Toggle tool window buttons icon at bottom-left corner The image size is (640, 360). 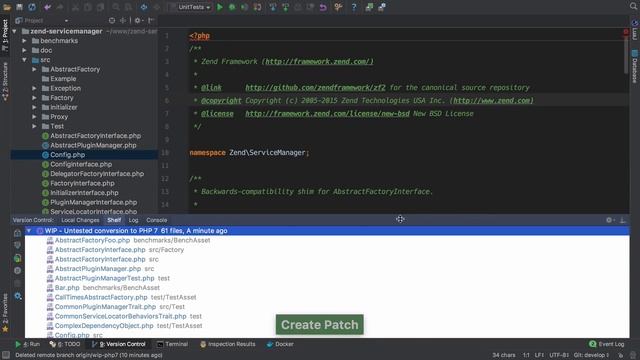(x=6, y=355)
